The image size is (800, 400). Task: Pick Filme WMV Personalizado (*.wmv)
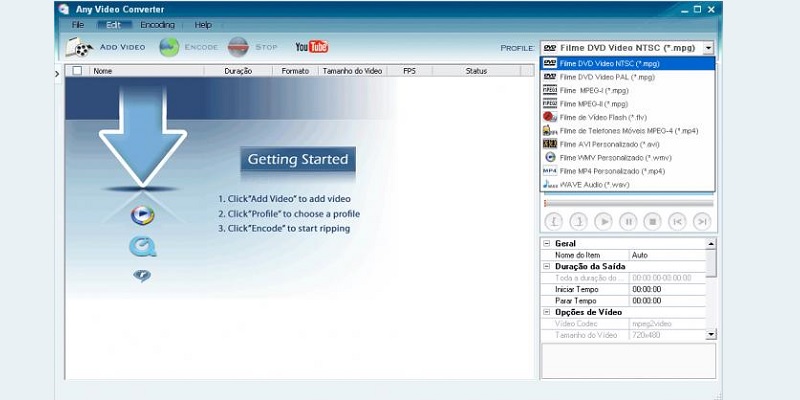pyautogui.click(x=628, y=157)
